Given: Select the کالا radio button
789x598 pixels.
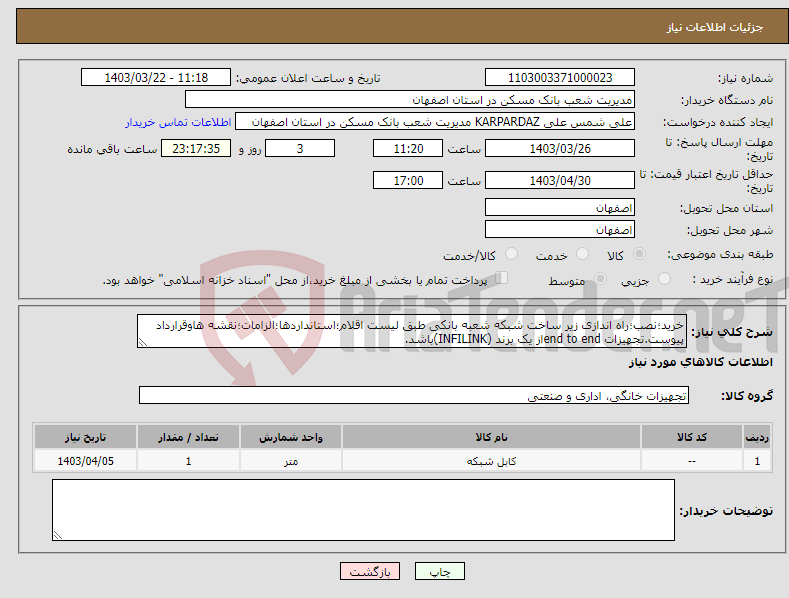Looking at the screenshot, I should pos(639,254).
